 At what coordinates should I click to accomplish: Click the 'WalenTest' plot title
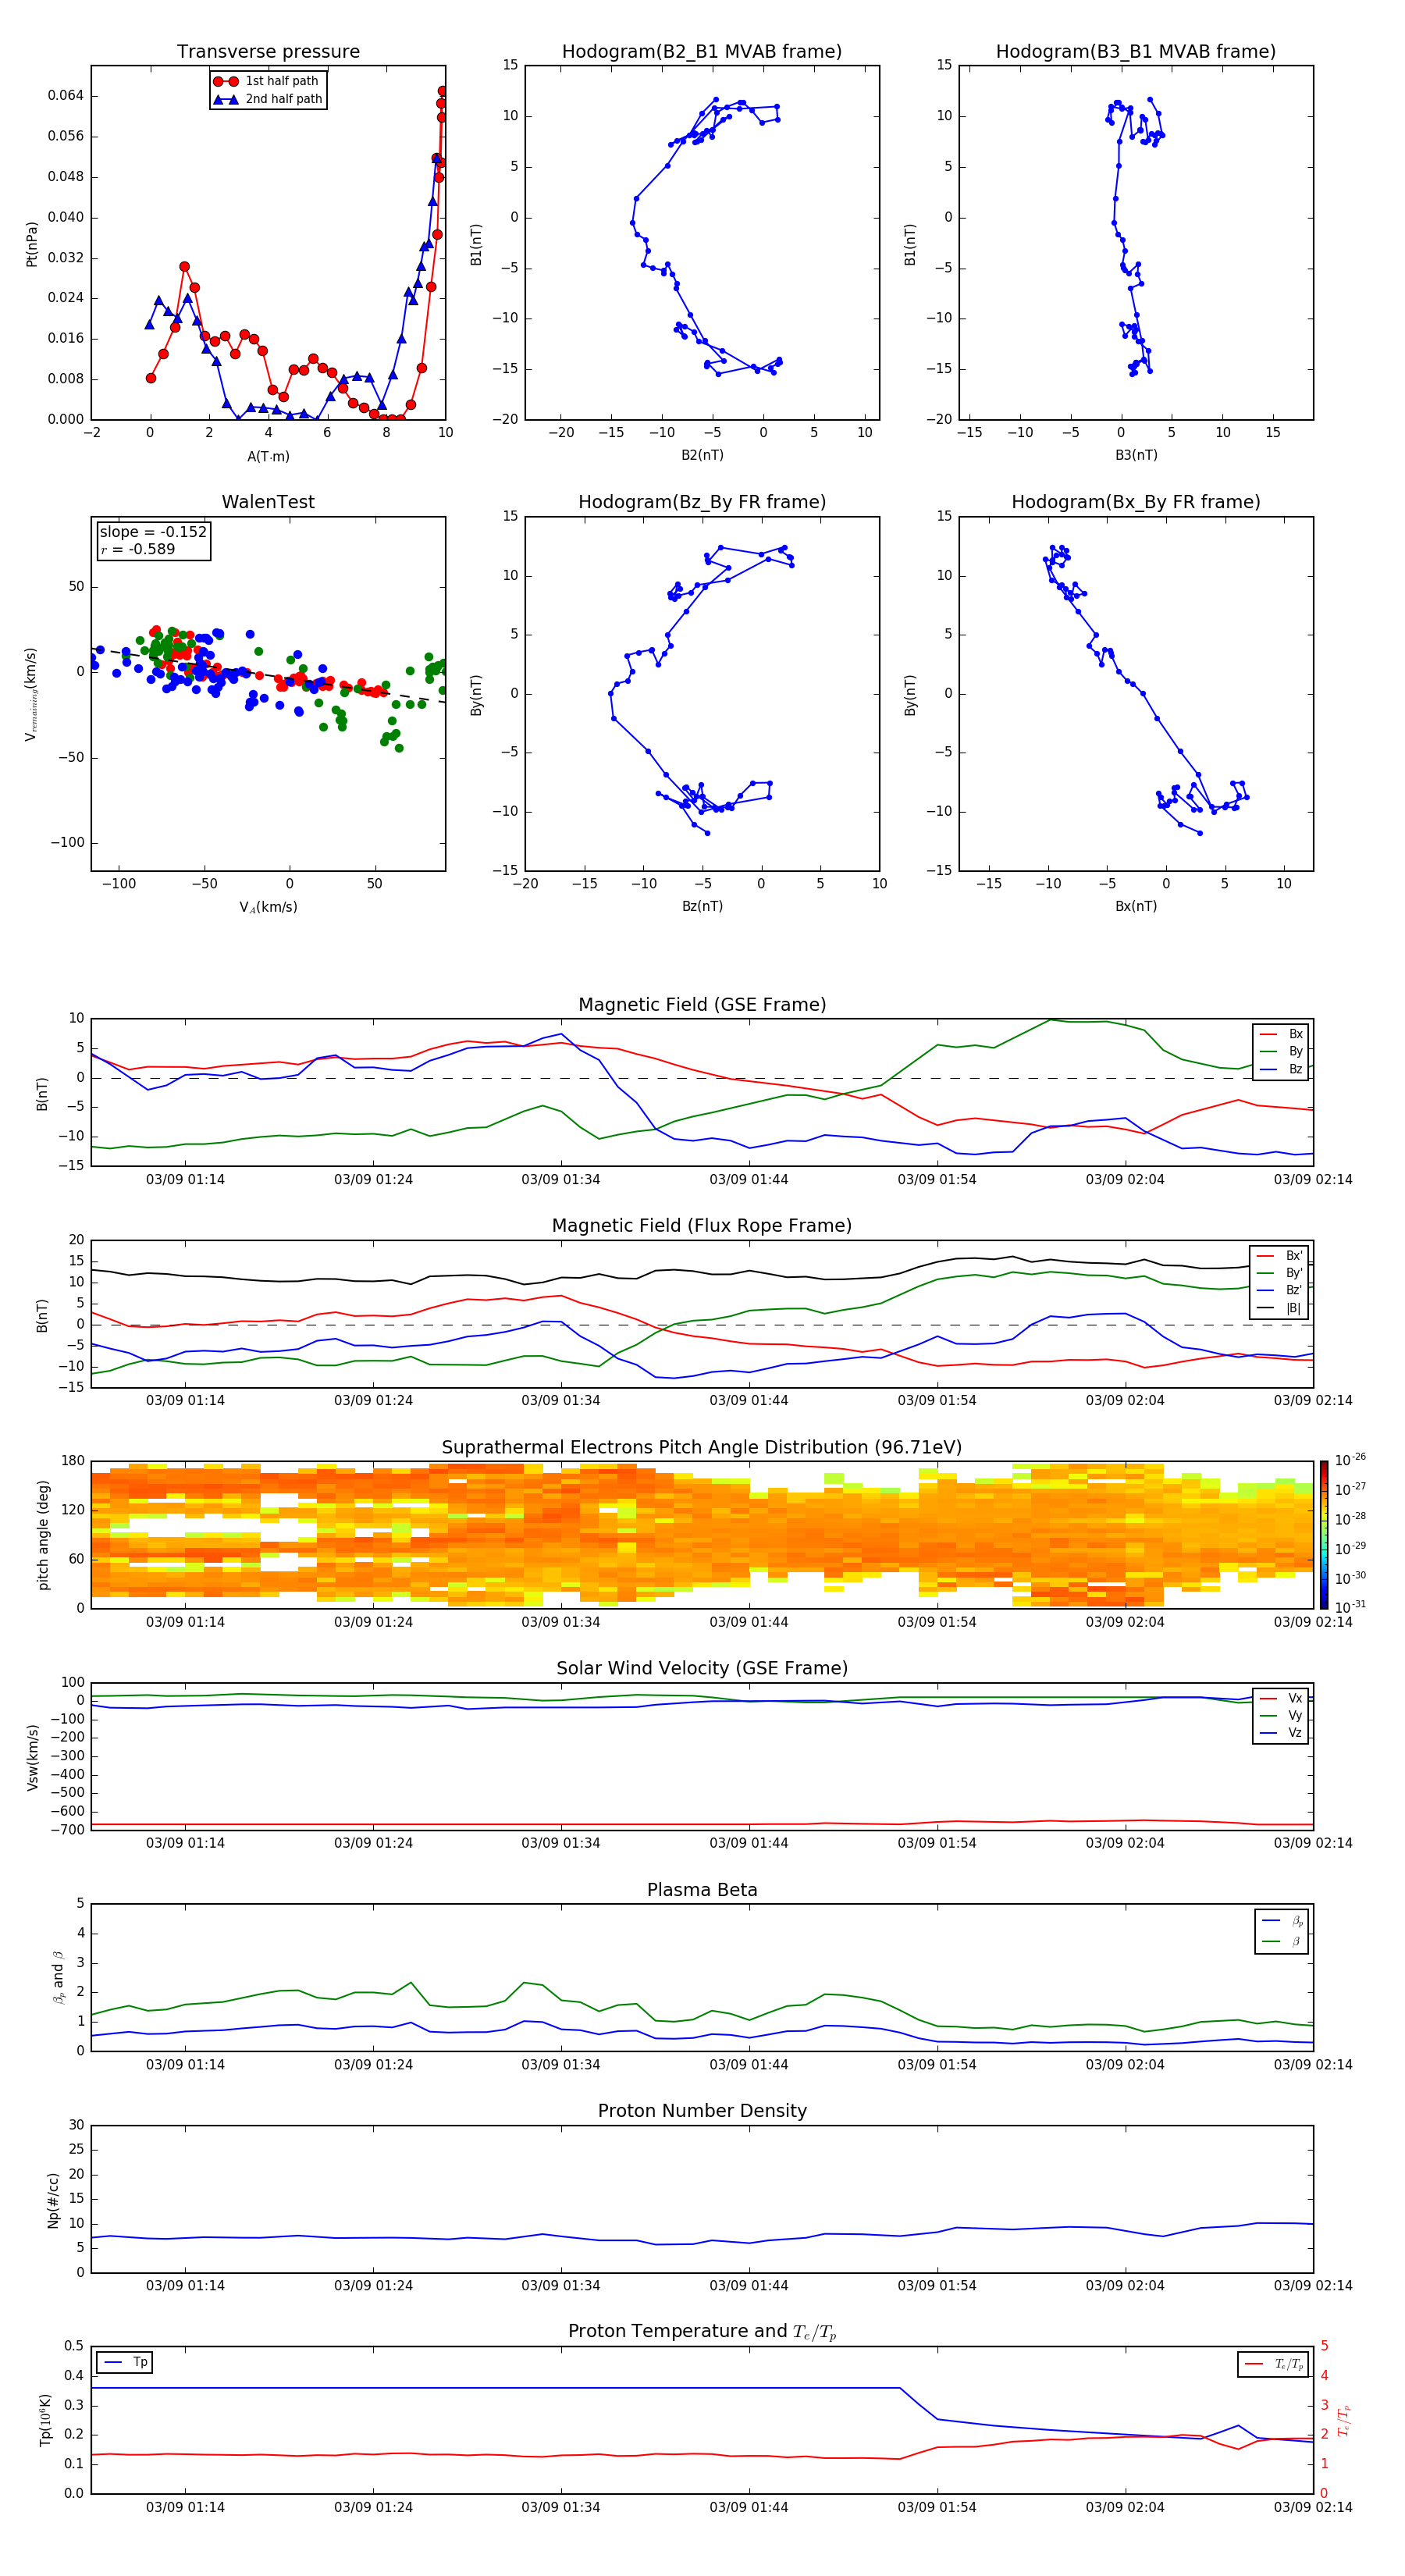268,502
